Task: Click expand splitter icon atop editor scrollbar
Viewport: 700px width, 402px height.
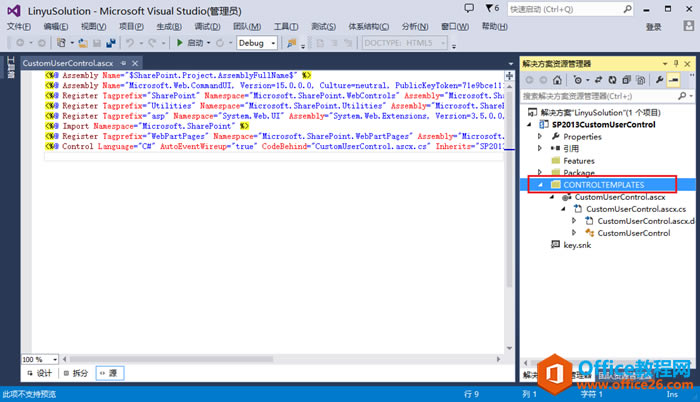Action: [x=509, y=76]
